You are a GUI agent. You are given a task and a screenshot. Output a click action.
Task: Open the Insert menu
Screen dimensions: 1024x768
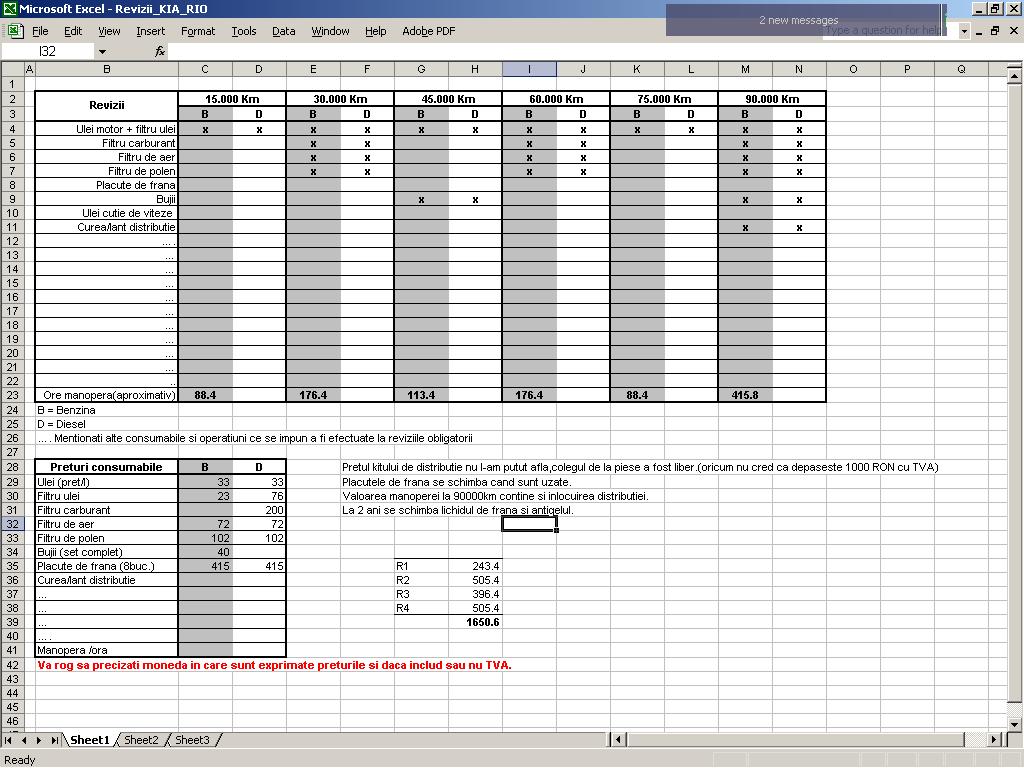pos(150,31)
